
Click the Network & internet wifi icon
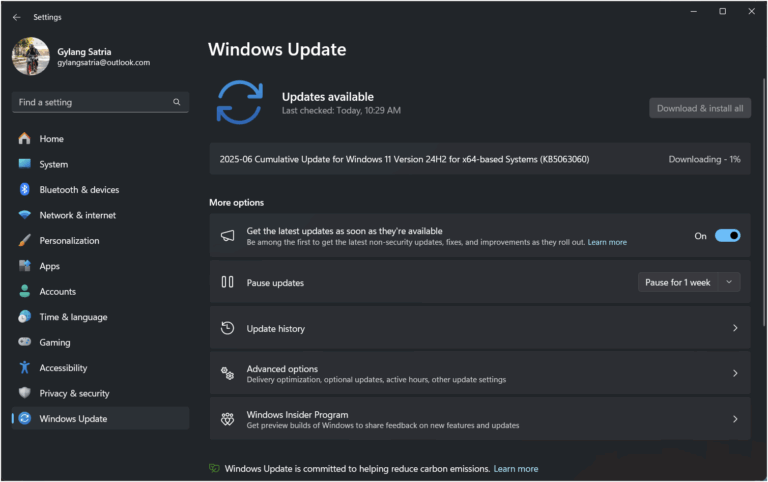click(24, 215)
